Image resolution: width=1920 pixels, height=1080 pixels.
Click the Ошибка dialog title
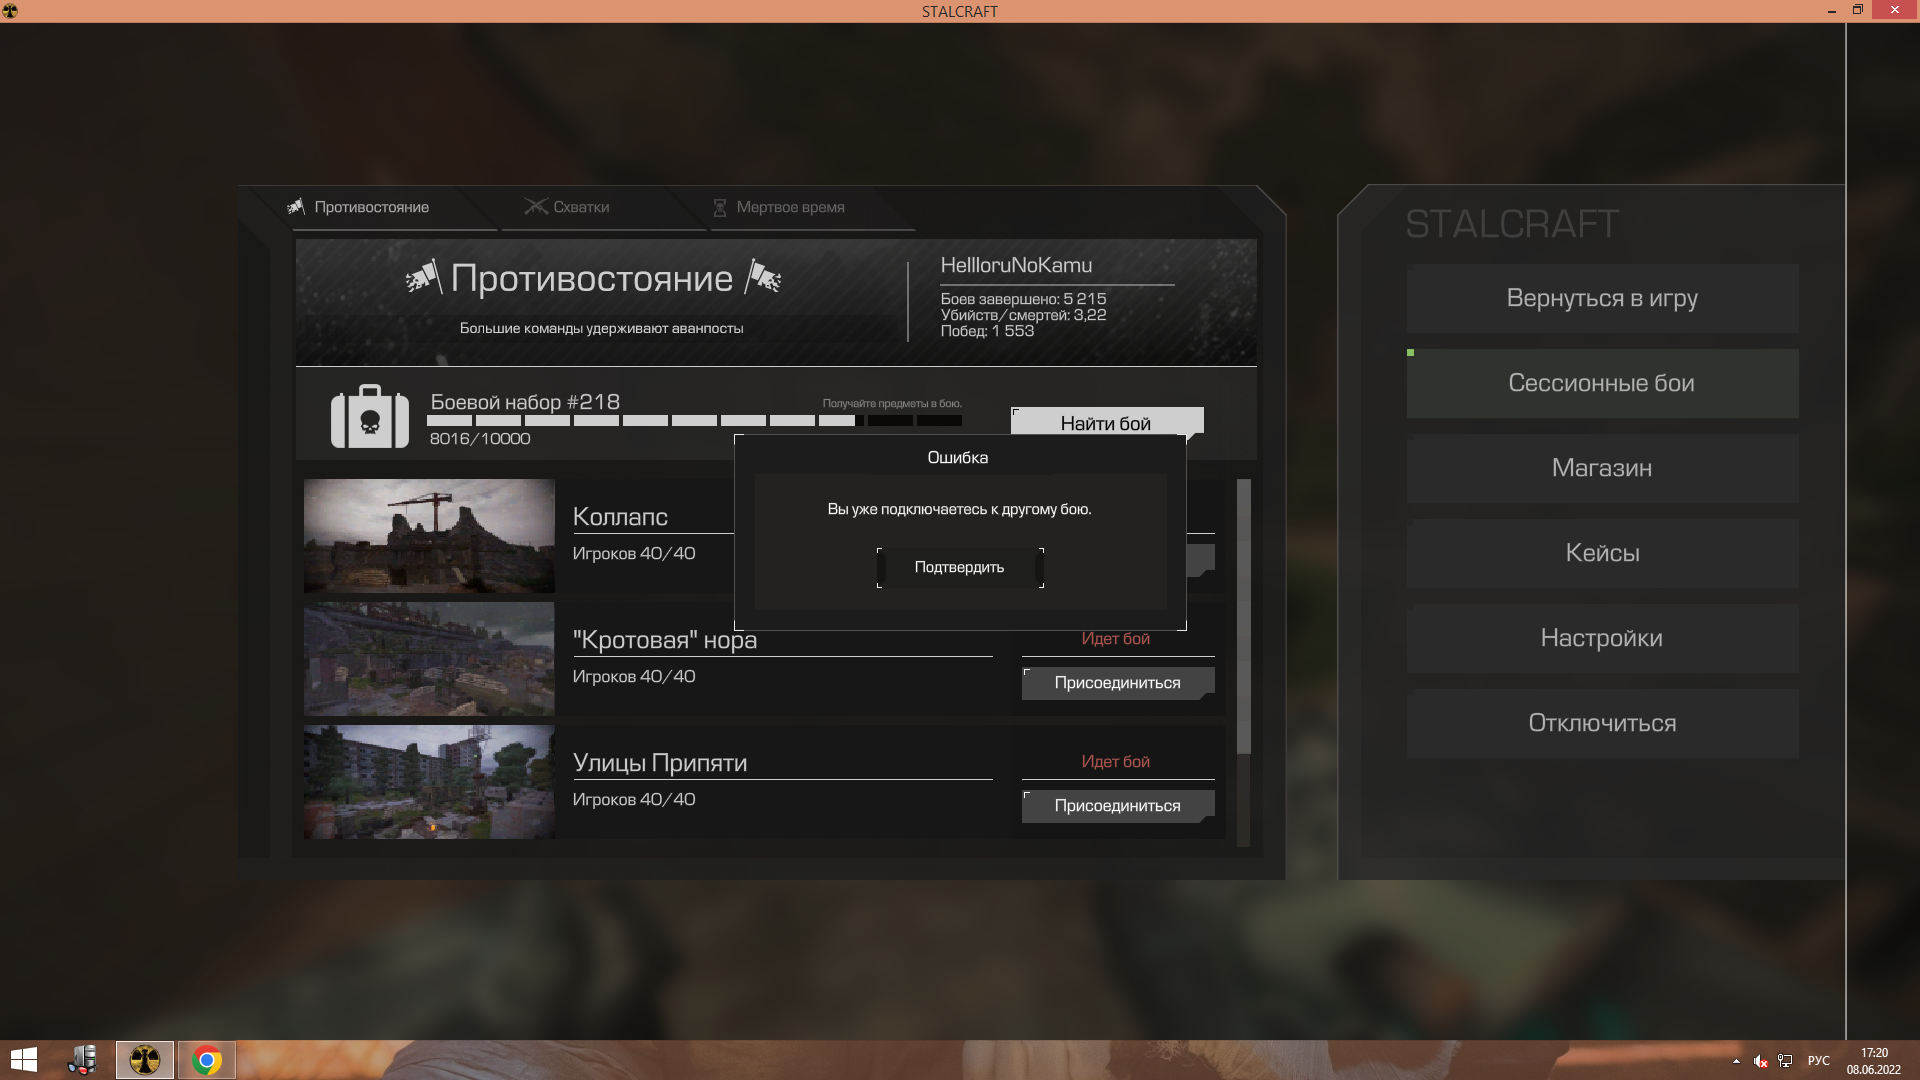958,458
